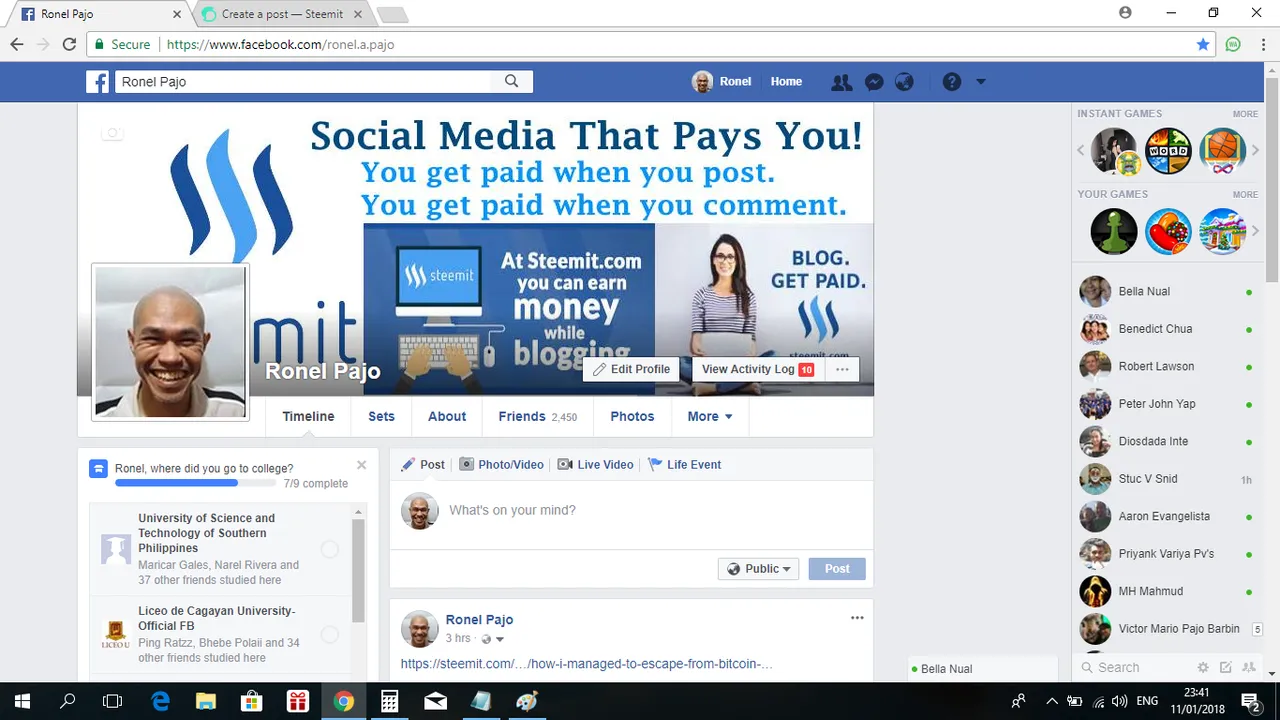Click the profile completion progress bar
The height and width of the screenshot is (720, 1280).
click(x=195, y=483)
